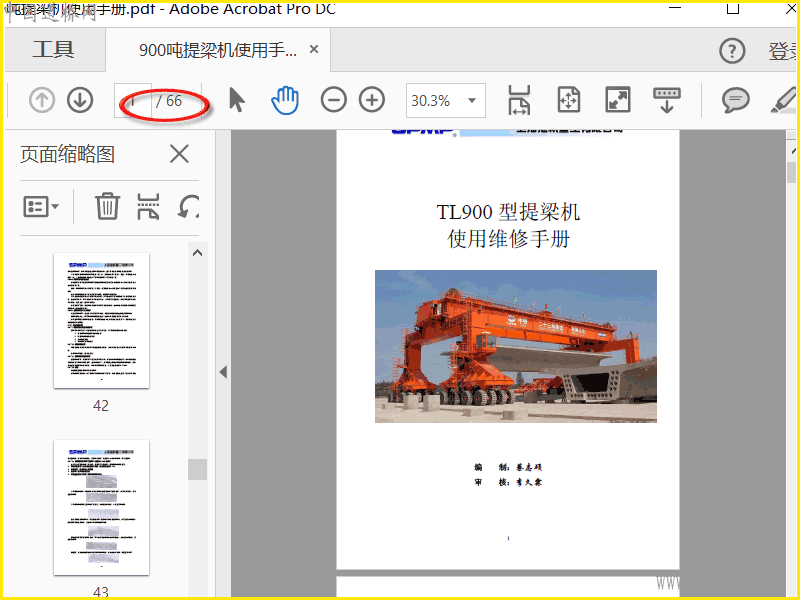Select page 42 thumbnail
800x600 pixels.
tap(102, 320)
